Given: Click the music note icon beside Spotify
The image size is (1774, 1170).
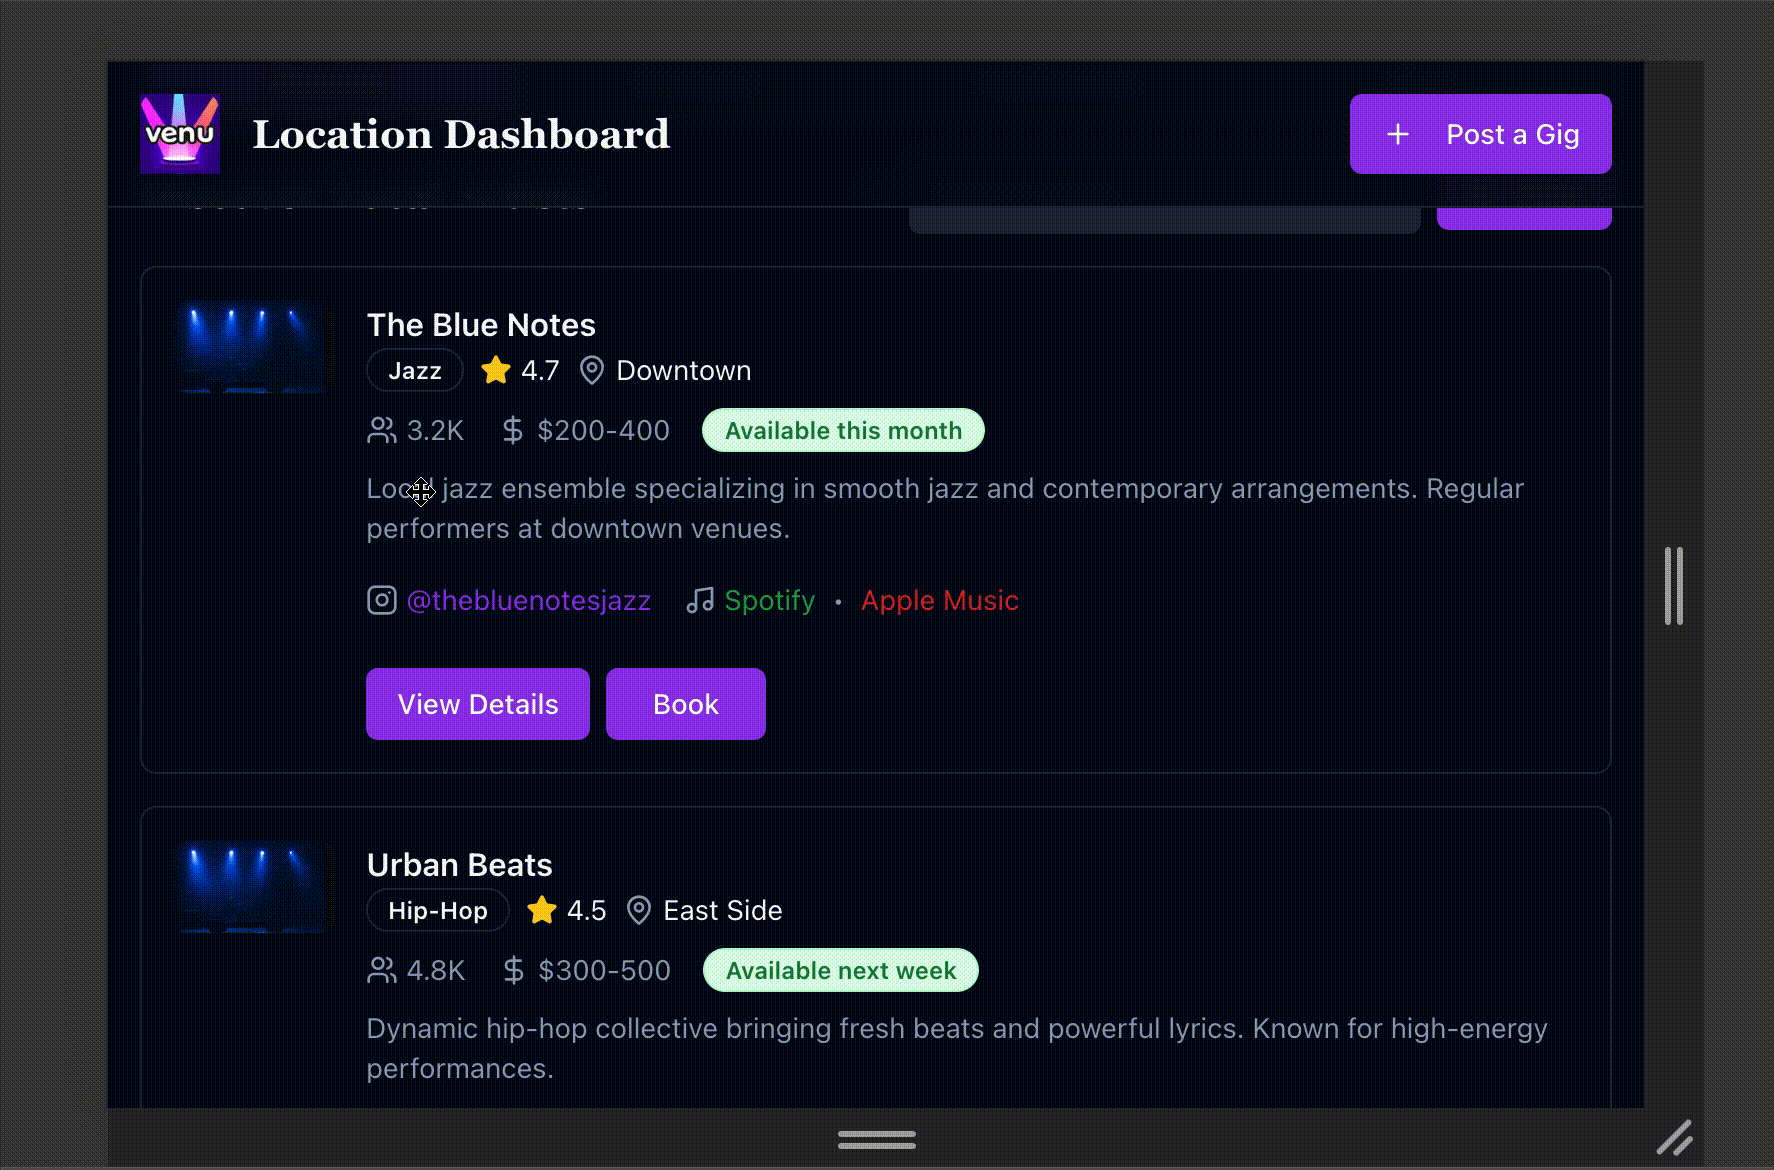Looking at the screenshot, I should [700, 600].
